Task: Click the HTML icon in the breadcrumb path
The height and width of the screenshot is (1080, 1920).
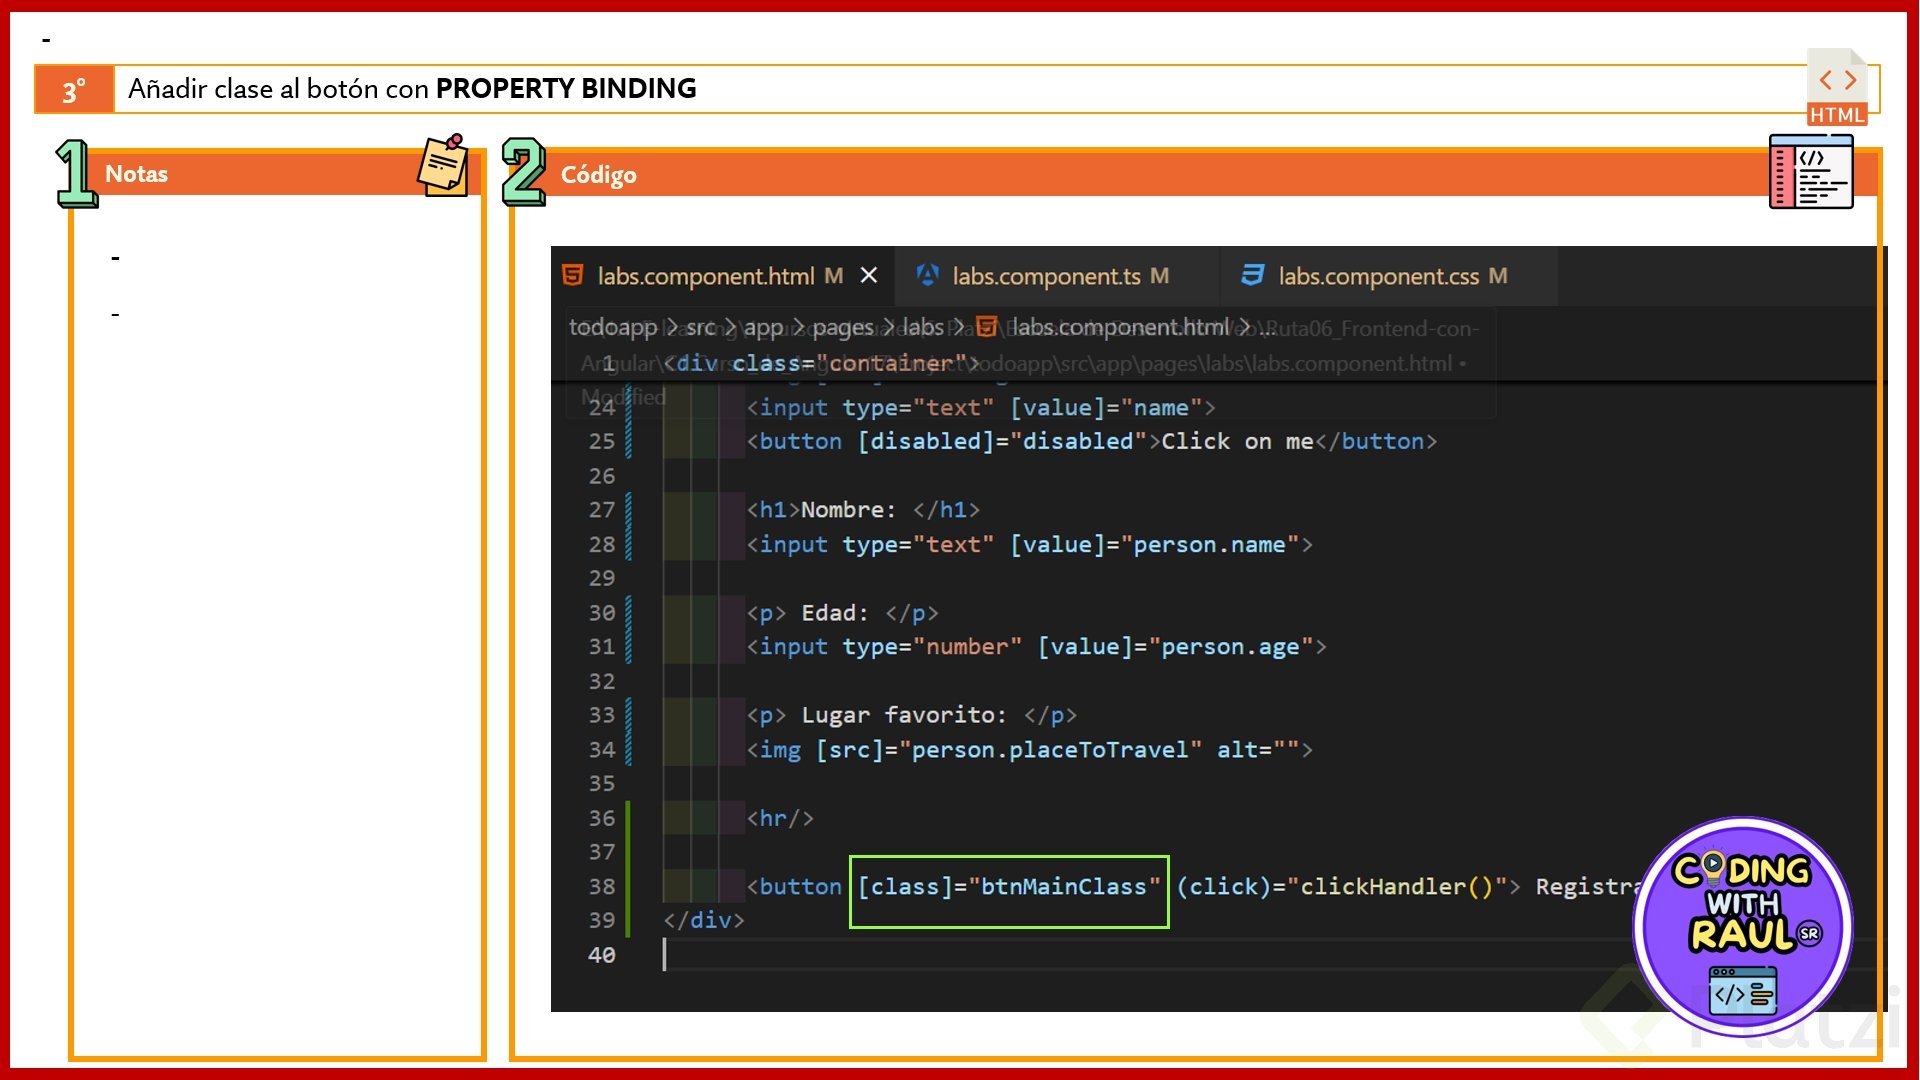Action: pos(986,327)
